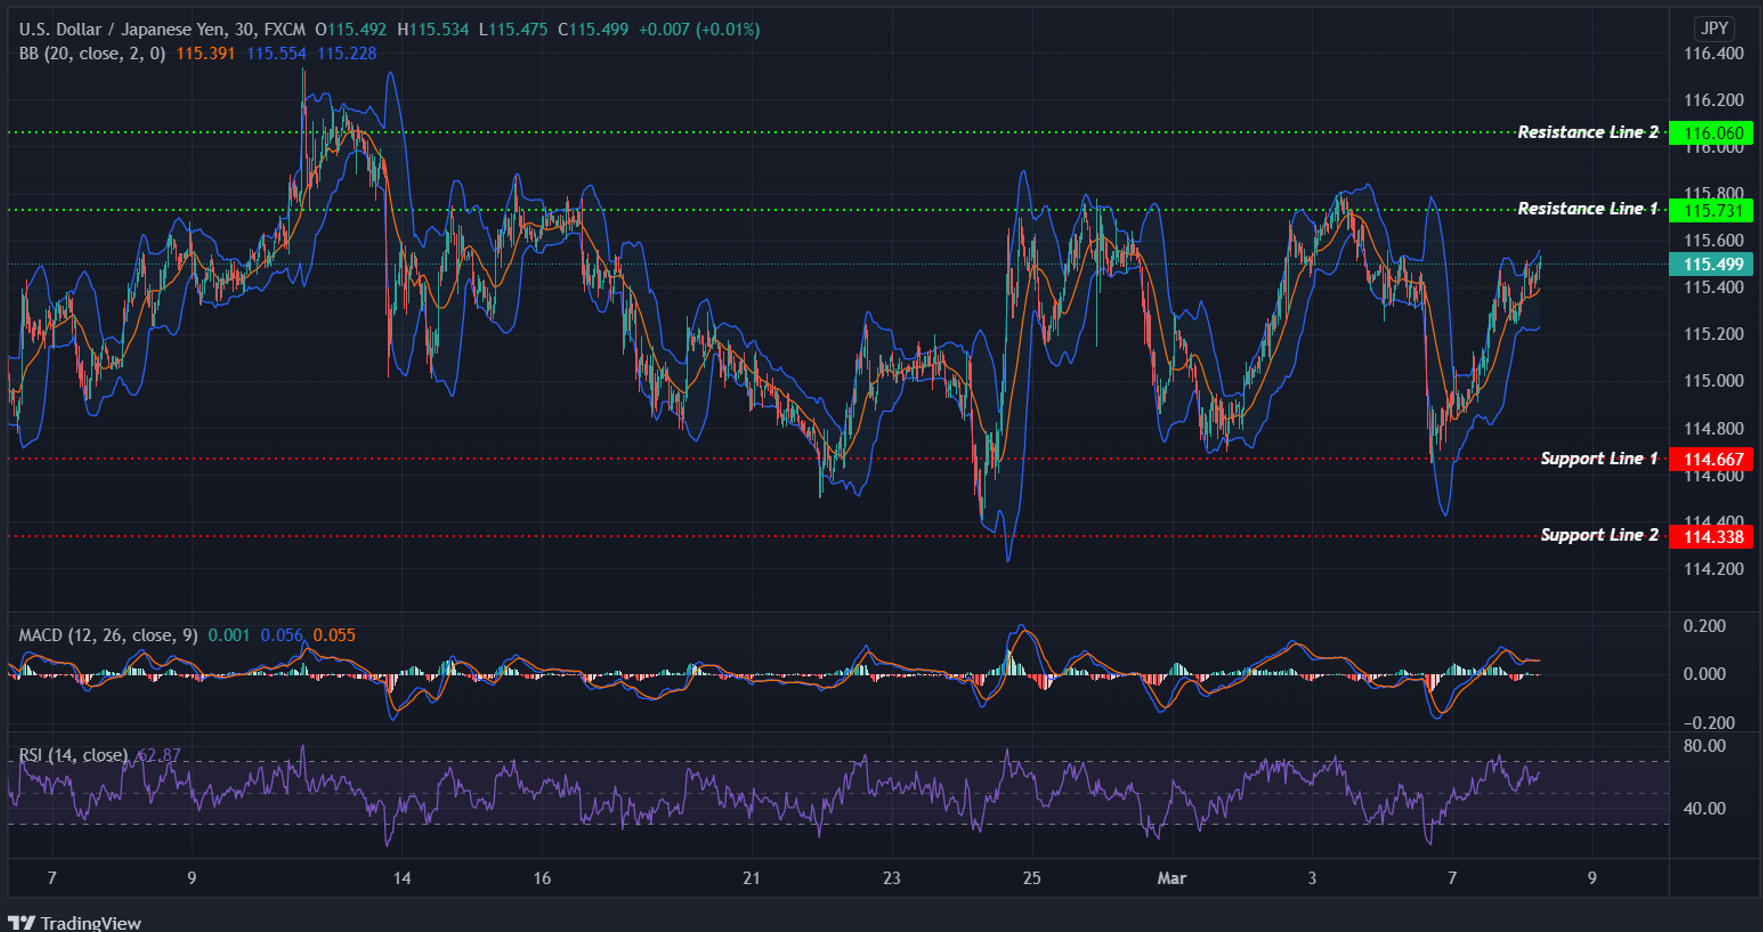Open the U.S. Dollar / Japanese Yen symbol legend
Screen dimensions: 1763x932
click(x=120, y=29)
